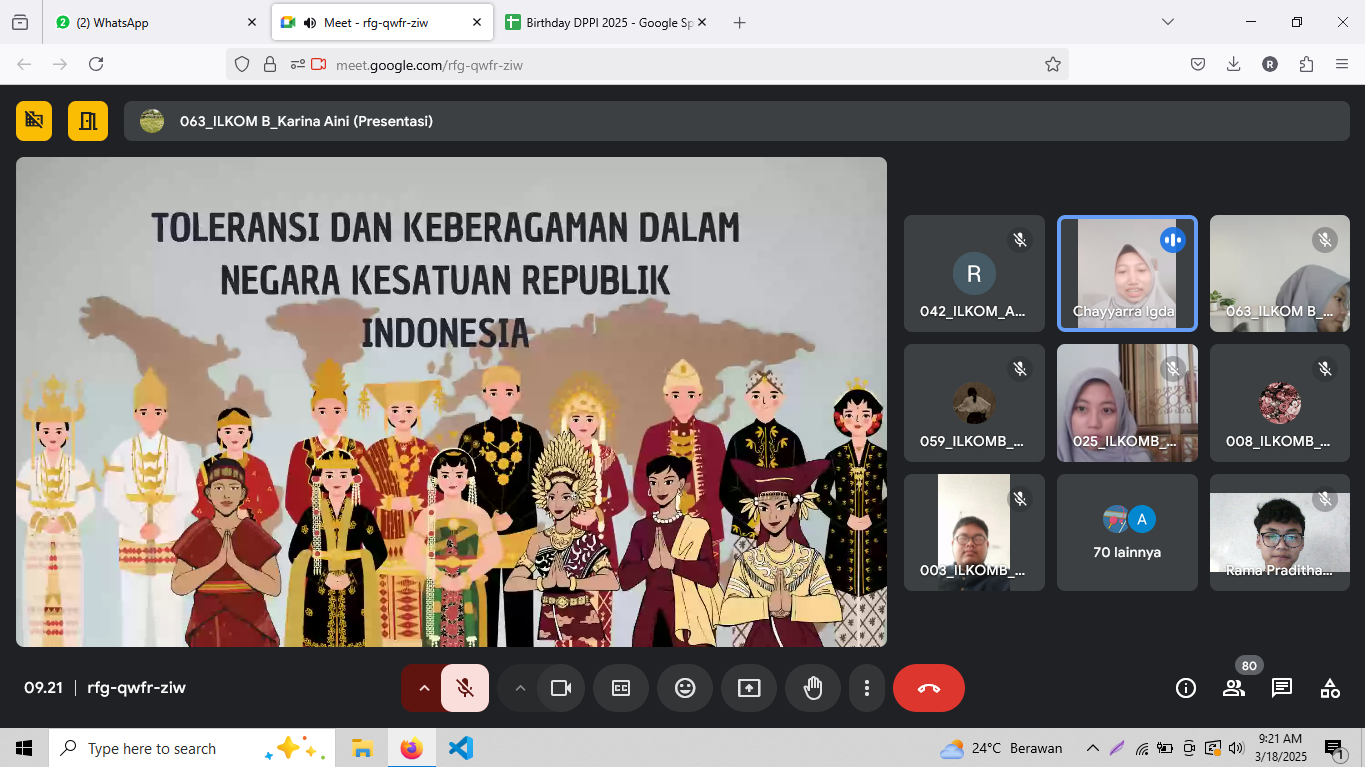1365x767 pixels.
Task: Turn on closed captions
Action: [621, 688]
